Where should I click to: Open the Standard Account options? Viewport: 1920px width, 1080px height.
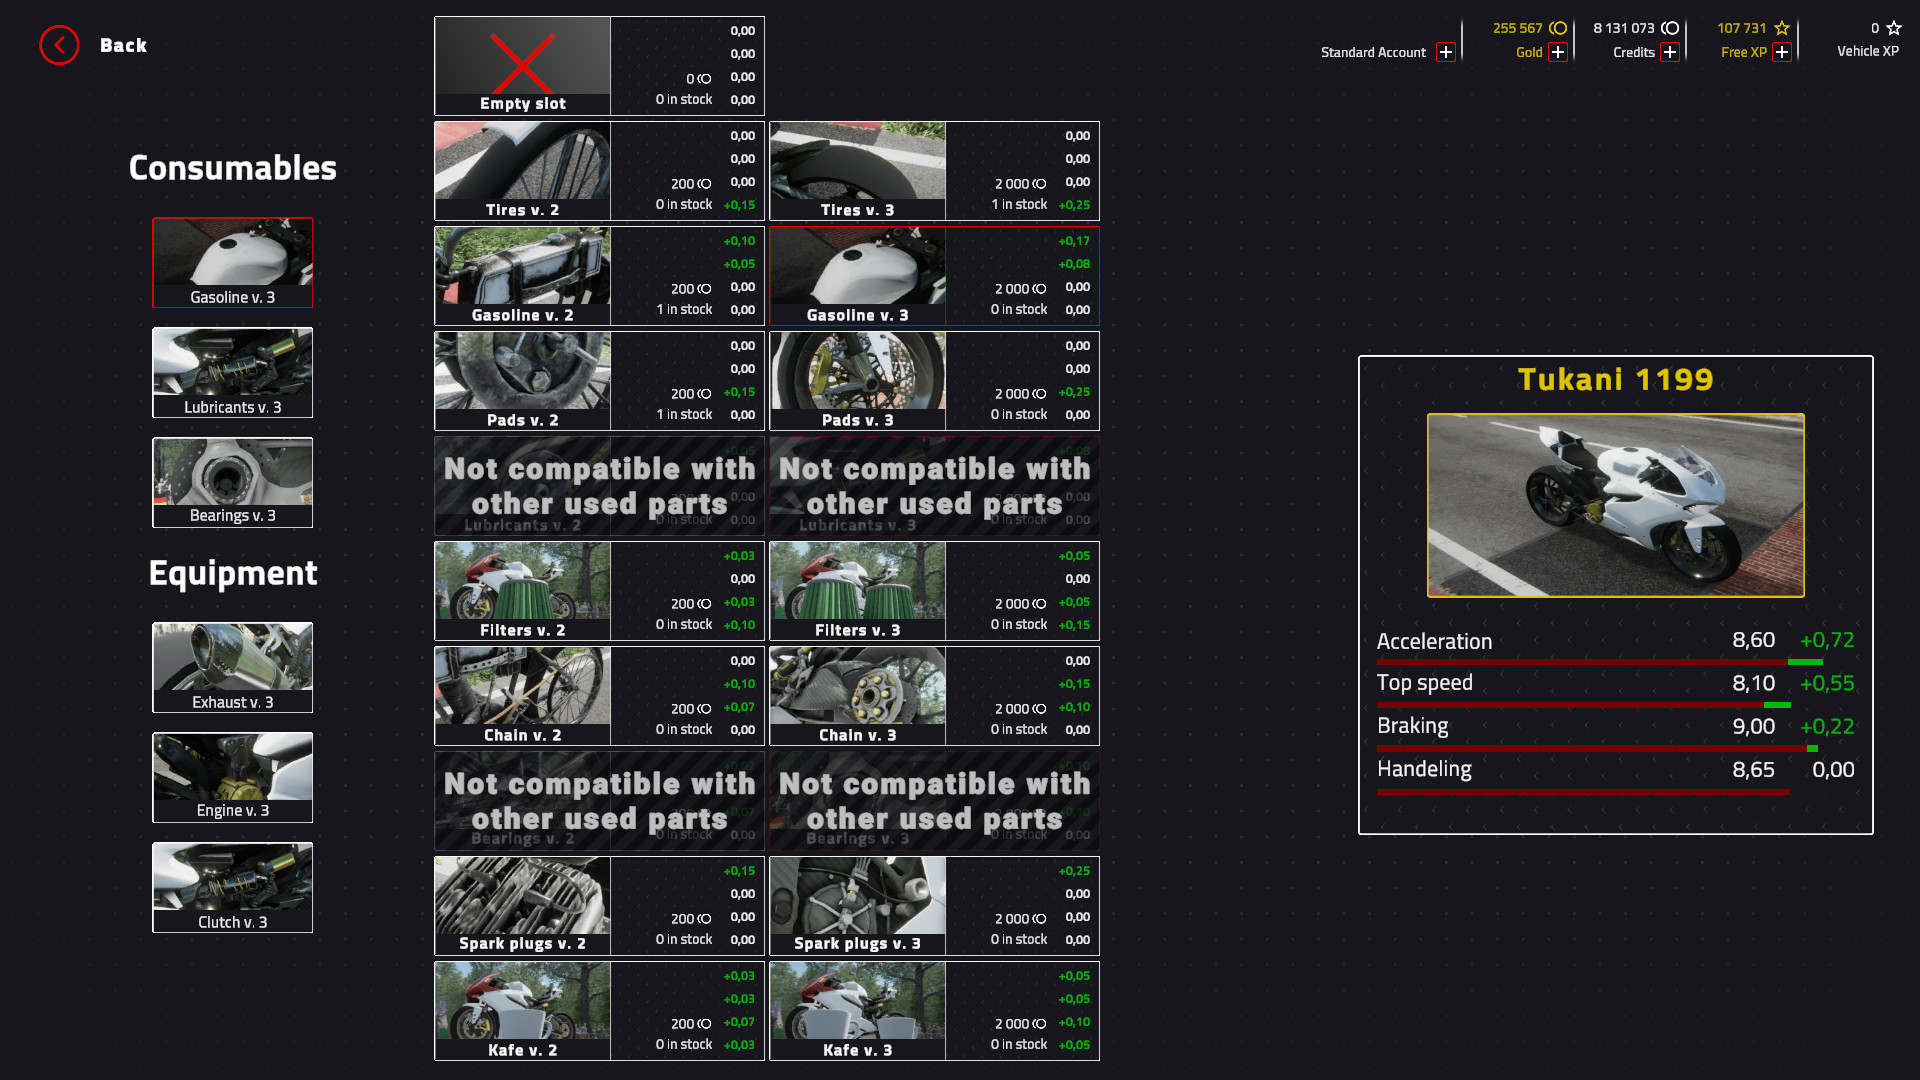[x=1445, y=52]
